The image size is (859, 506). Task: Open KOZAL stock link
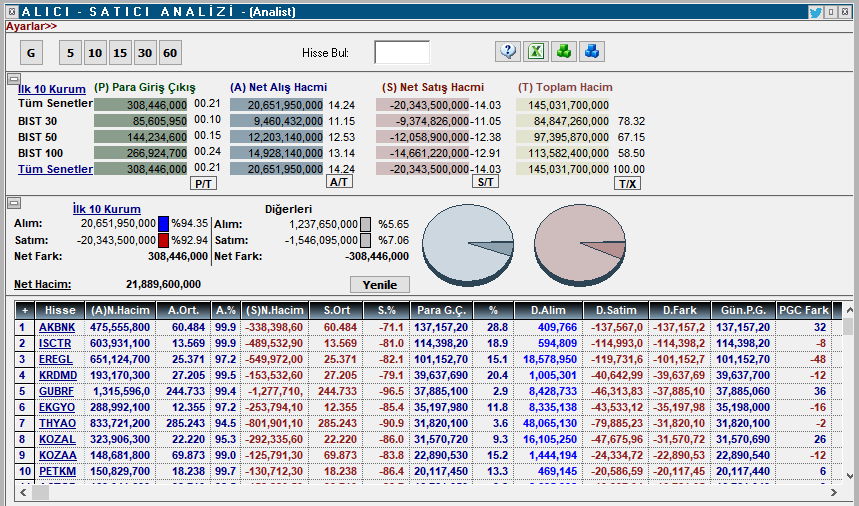pos(57,439)
